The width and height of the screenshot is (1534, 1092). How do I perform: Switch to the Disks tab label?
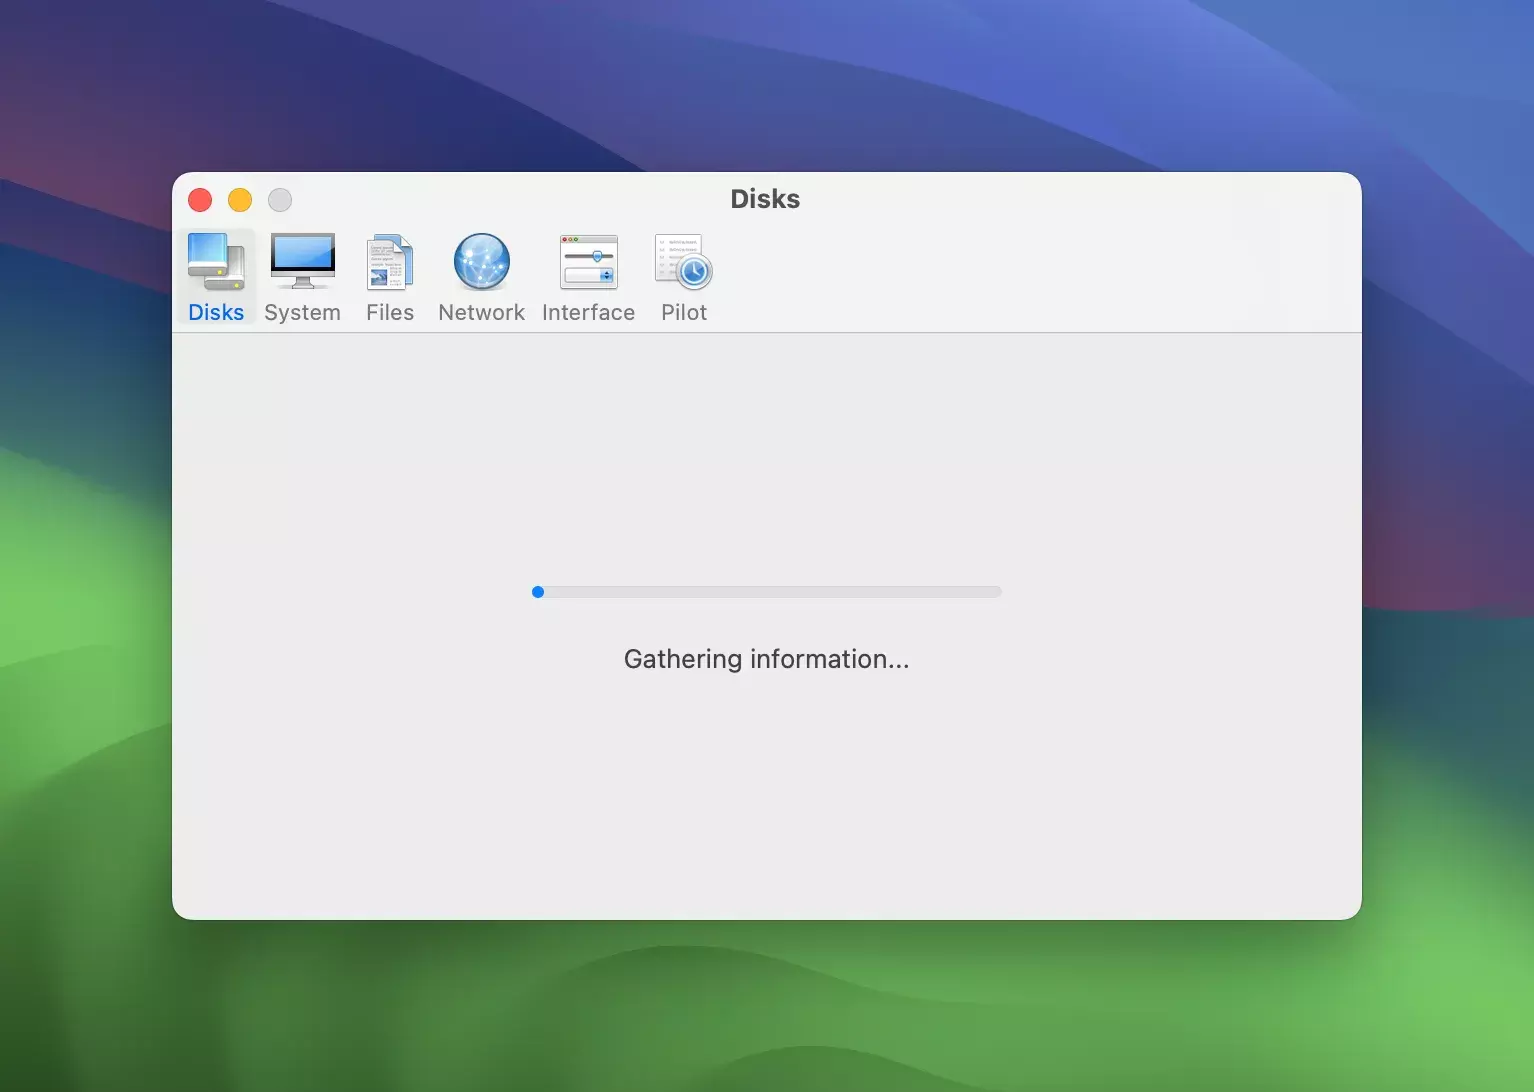point(216,313)
